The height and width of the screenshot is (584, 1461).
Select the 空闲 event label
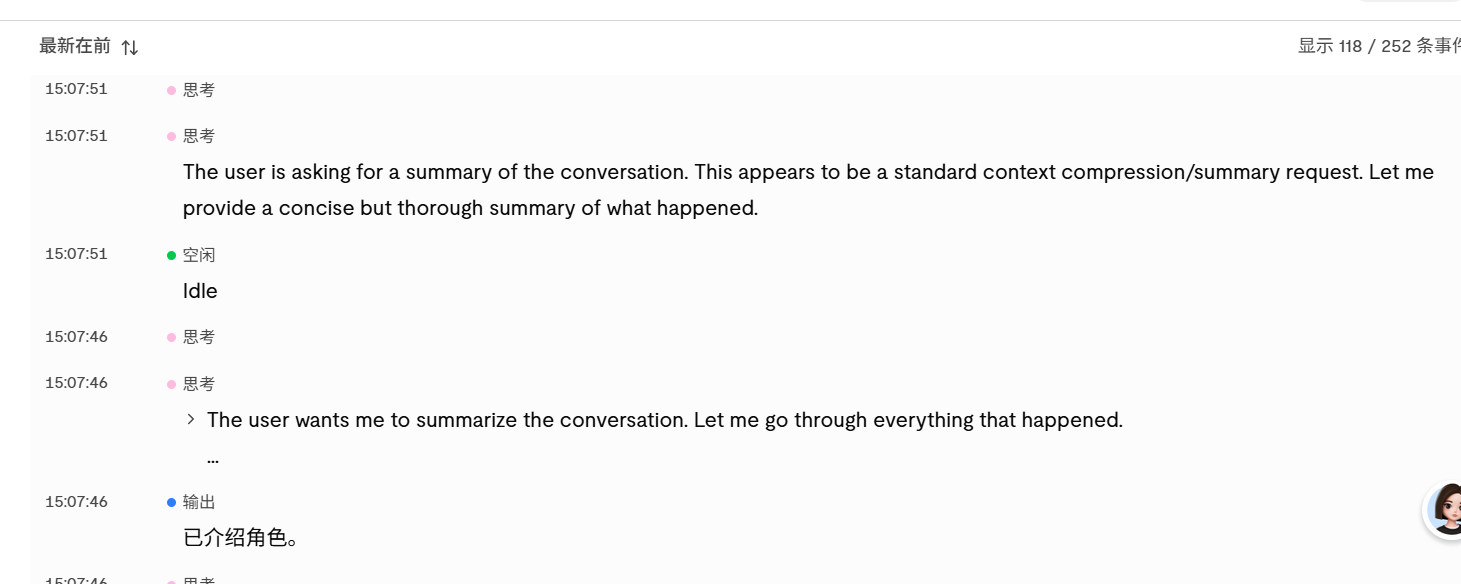199,255
